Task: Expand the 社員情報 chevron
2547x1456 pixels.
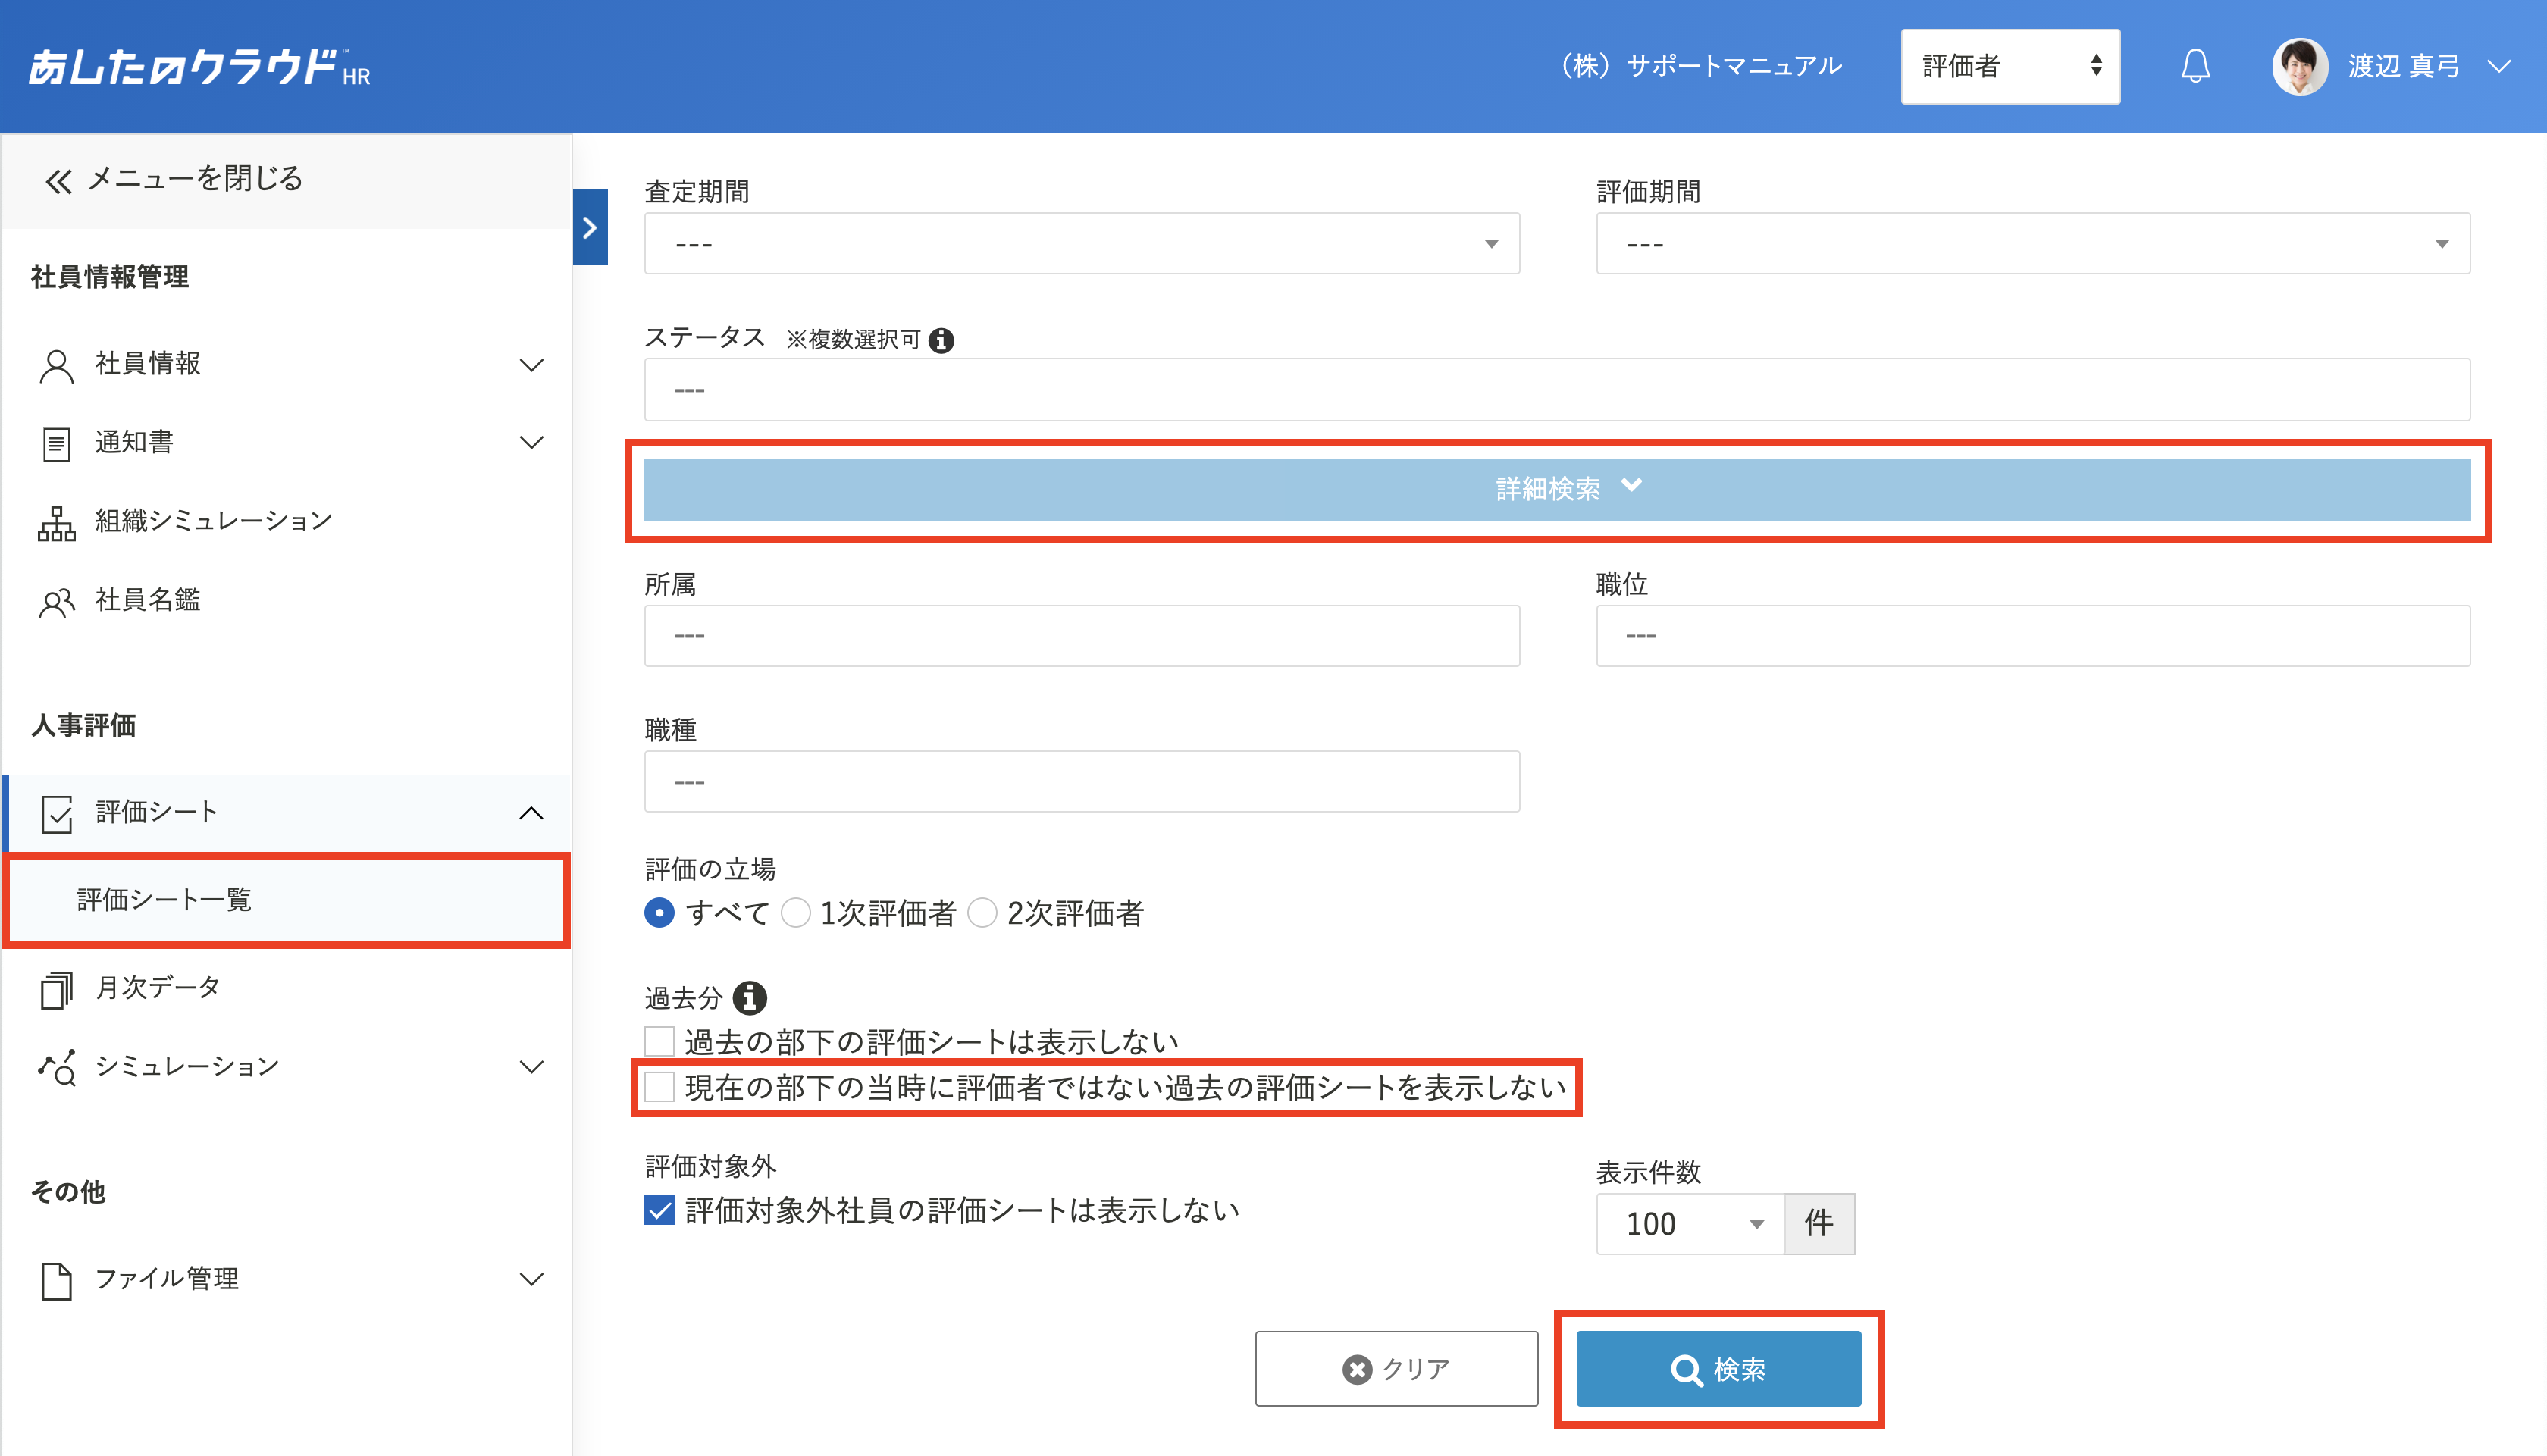Action: tap(531, 365)
